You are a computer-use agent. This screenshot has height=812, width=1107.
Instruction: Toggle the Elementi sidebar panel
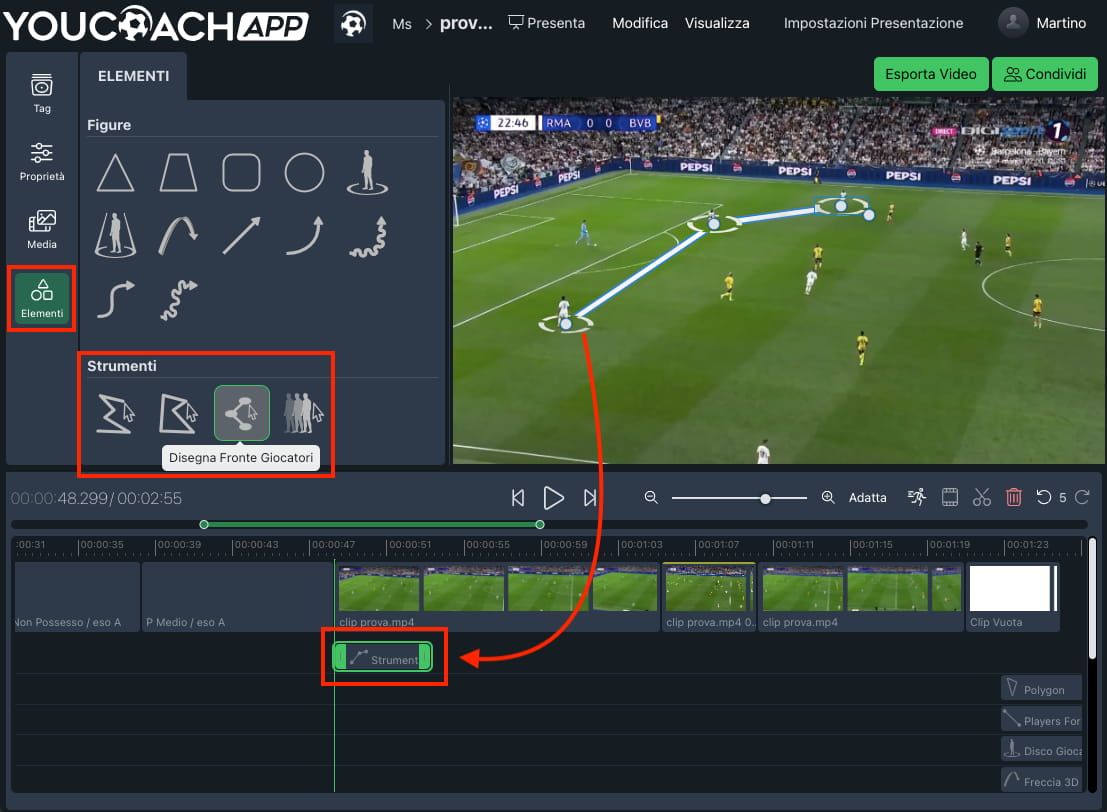click(41, 298)
